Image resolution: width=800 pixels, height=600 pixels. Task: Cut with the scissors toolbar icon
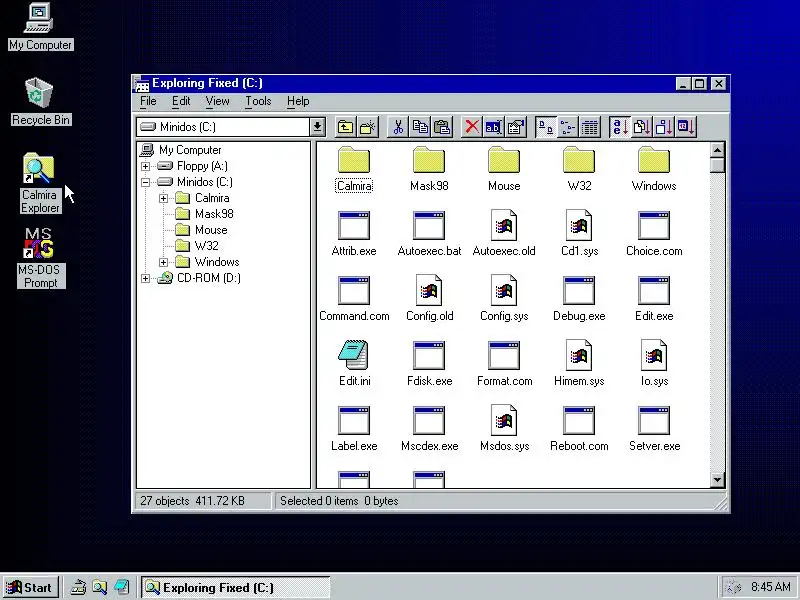click(x=398, y=127)
